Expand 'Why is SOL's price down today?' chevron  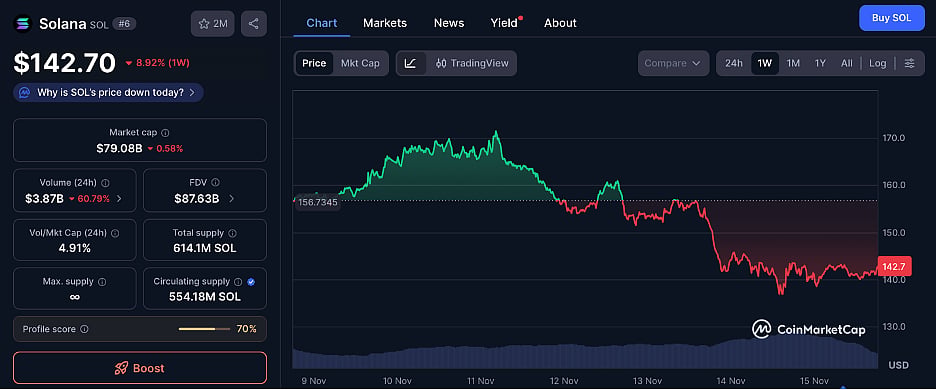click(x=192, y=93)
